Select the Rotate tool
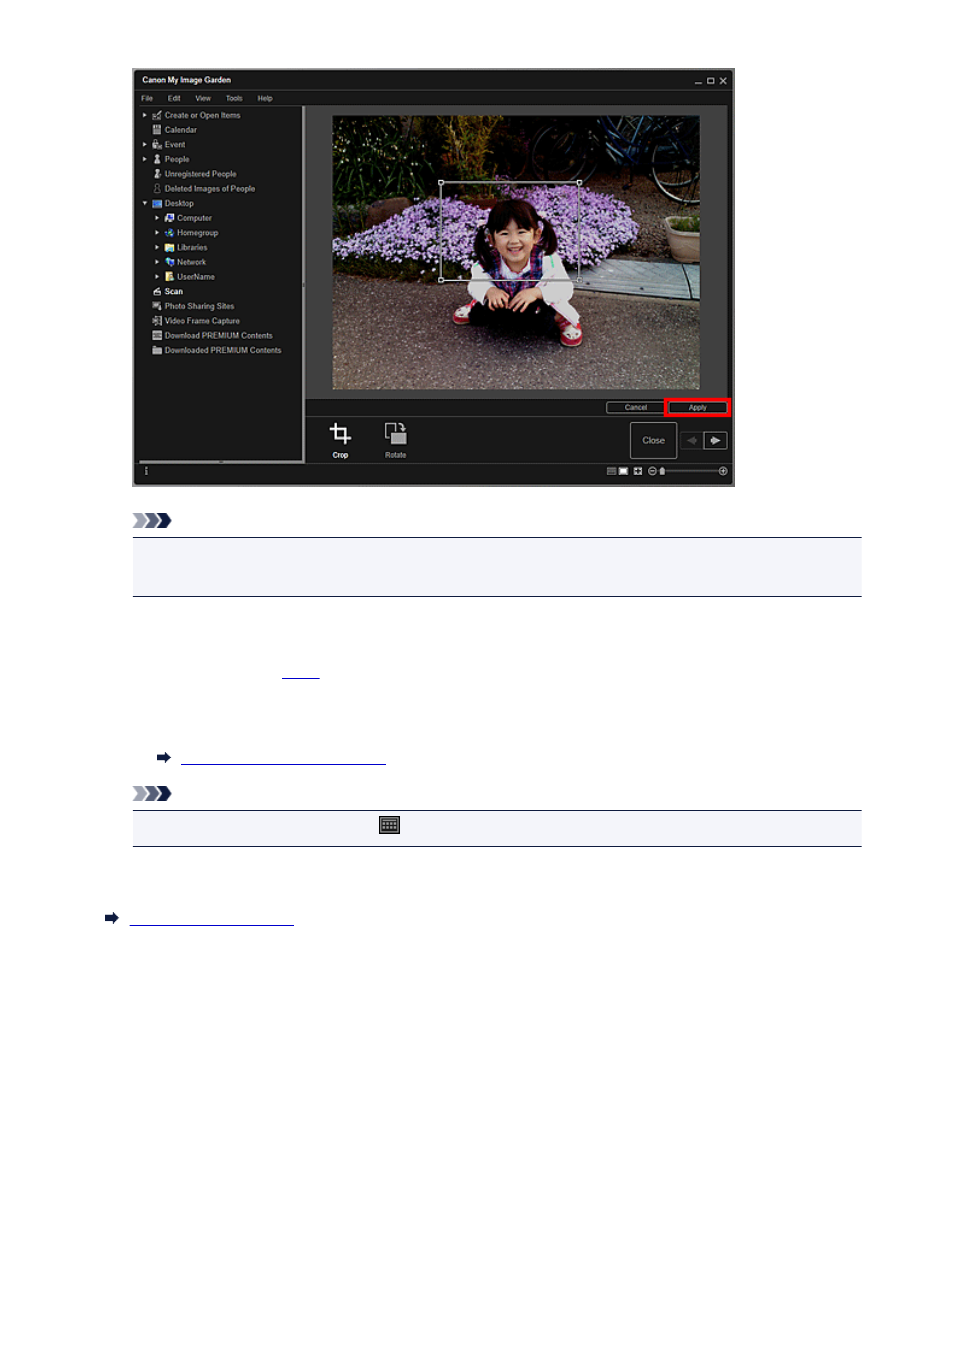This screenshot has height=1350, width=954. 396,440
